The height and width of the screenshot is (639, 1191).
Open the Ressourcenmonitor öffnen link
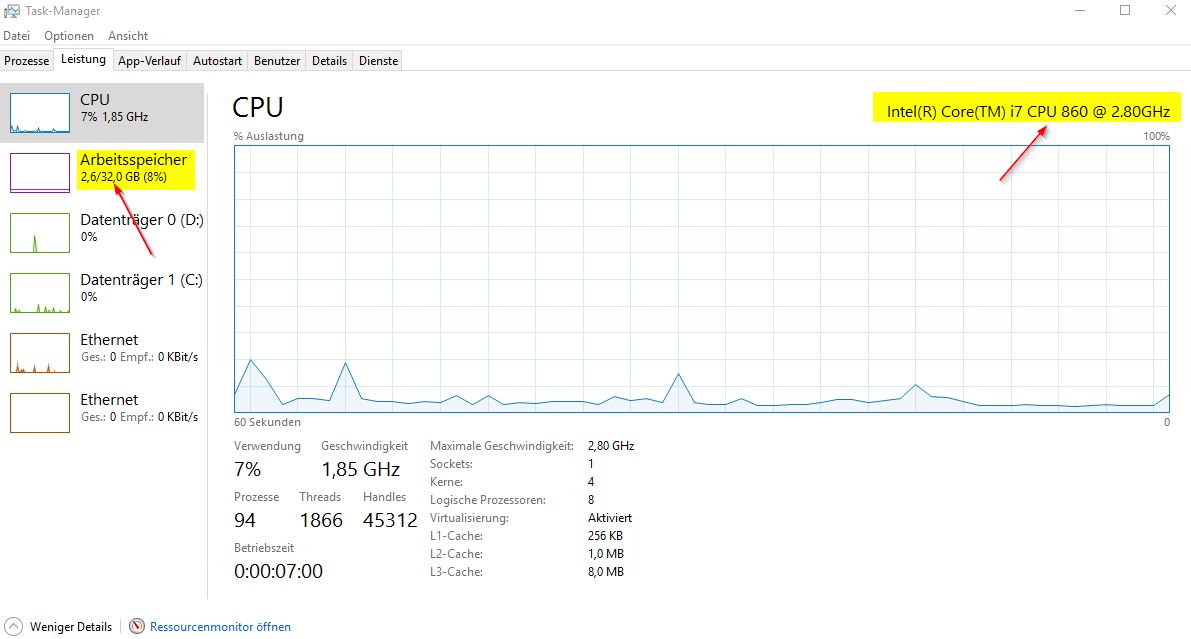tap(220, 627)
